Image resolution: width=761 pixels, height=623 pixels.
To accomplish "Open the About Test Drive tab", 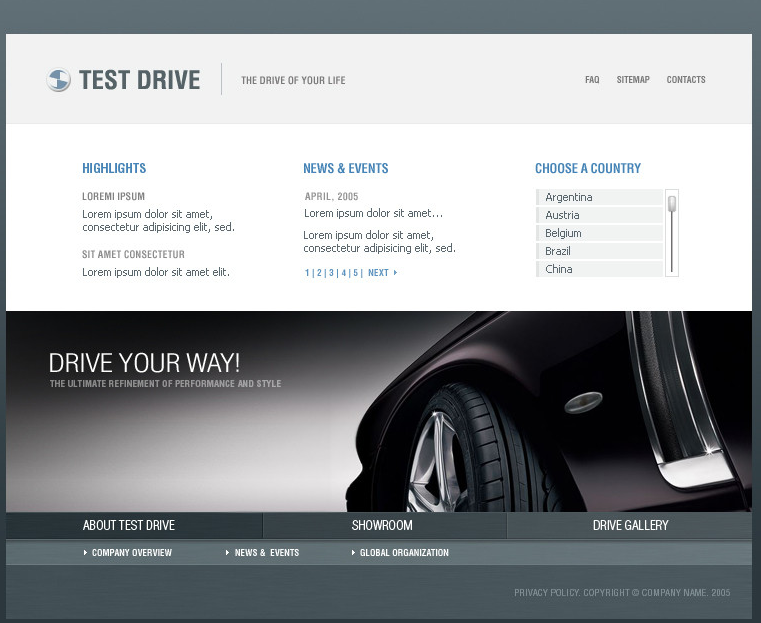I will click(x=129, y=526).
